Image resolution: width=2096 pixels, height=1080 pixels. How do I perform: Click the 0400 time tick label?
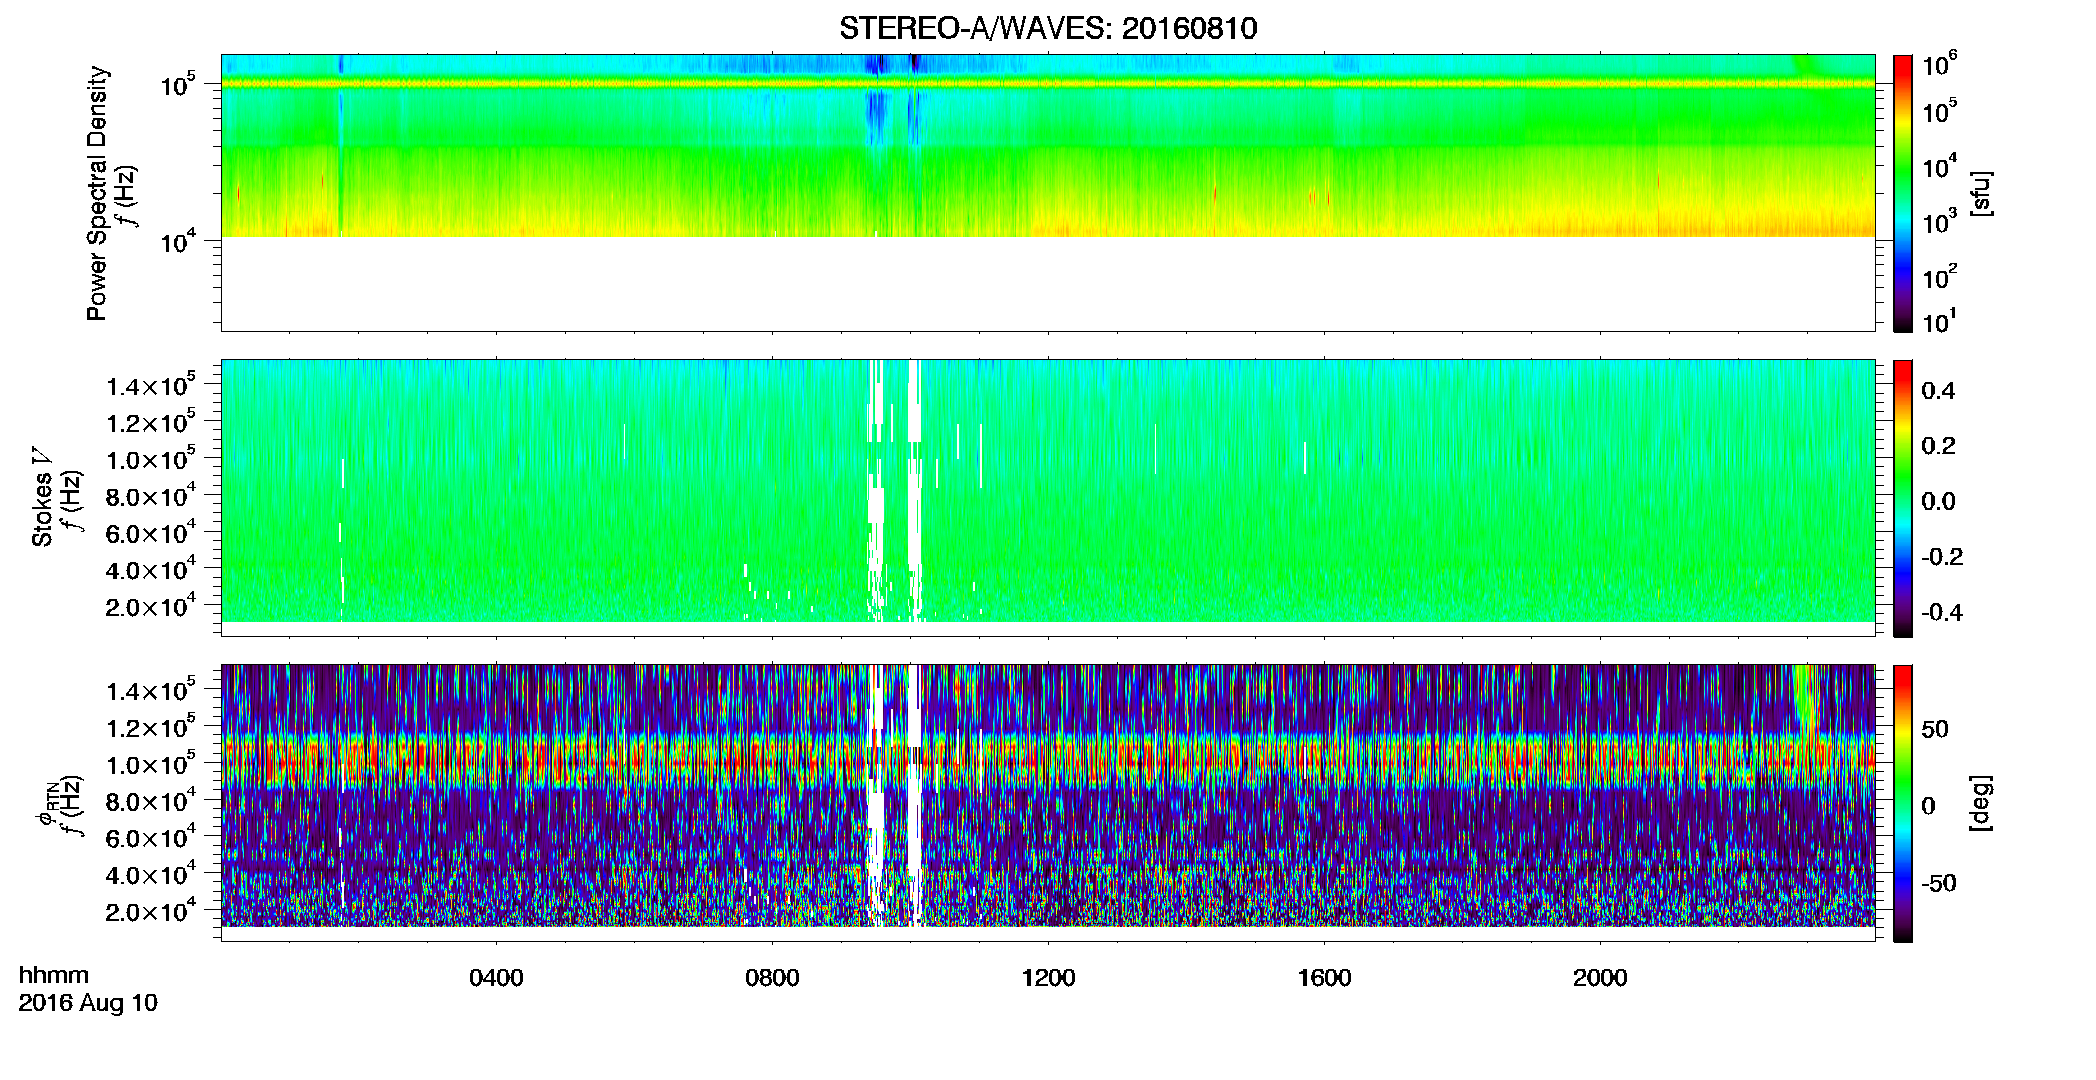[x=496, y=978]
